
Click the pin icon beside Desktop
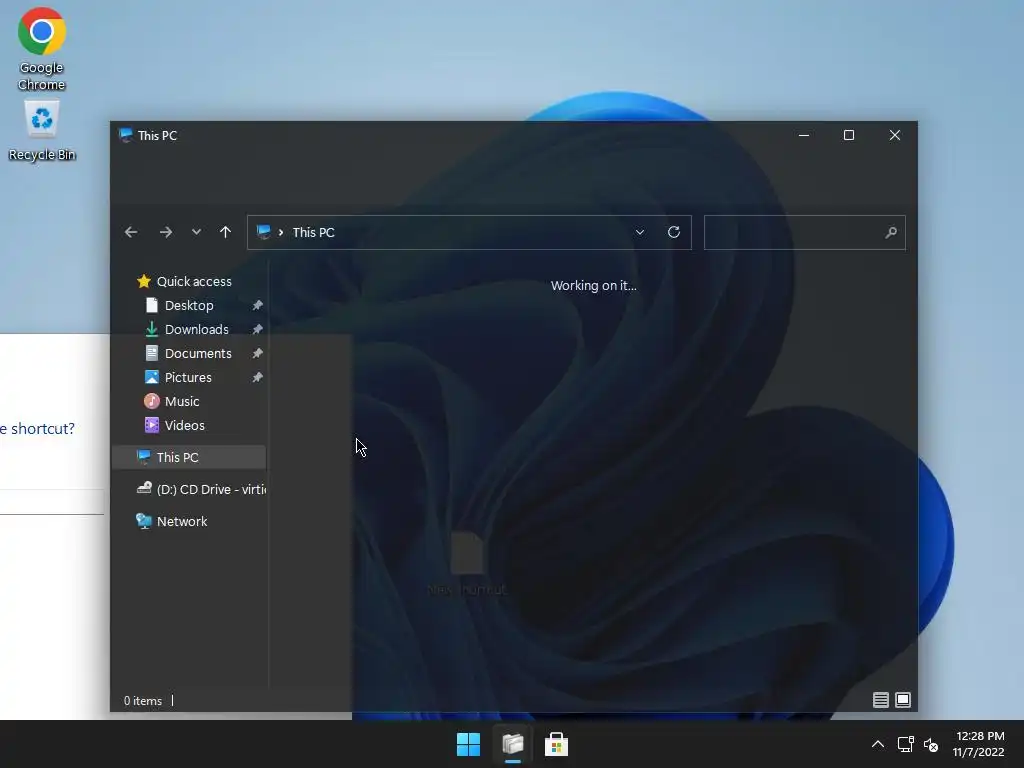click(x=257, y=306)
